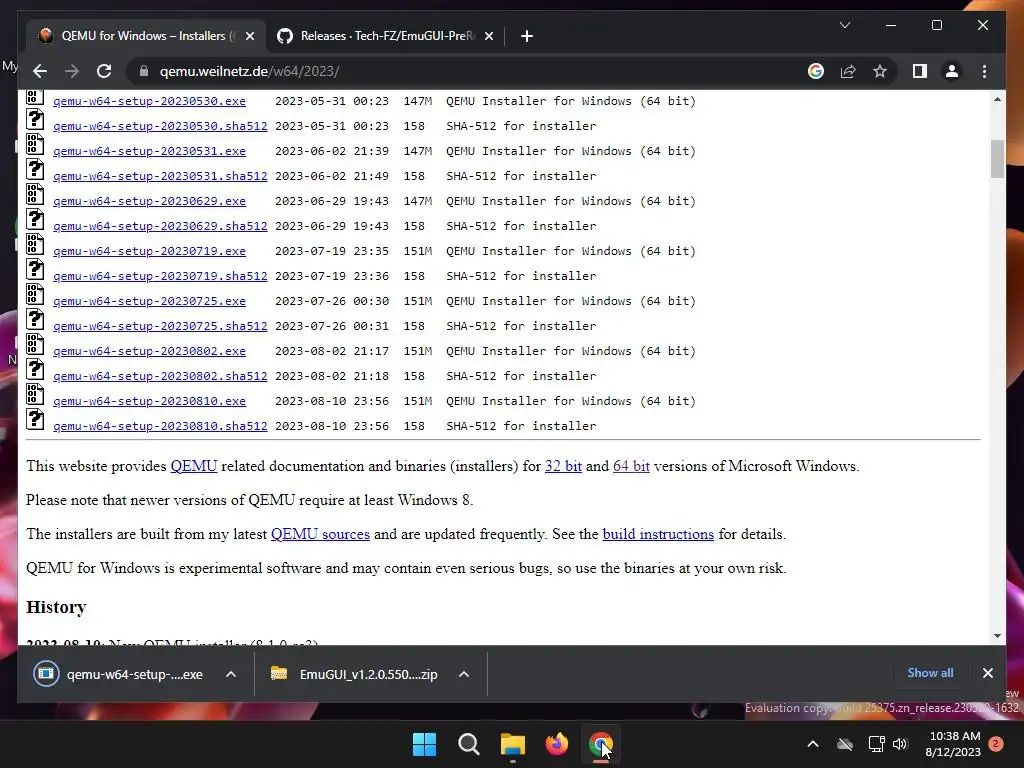Screen dimensions: 1024x768
Task: Open qemu-w64-setup-20230719.sha512 link
Action: coord(160,276)
